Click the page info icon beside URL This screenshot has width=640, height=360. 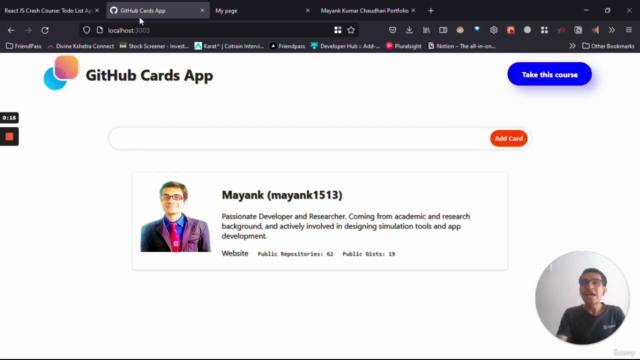100,30
